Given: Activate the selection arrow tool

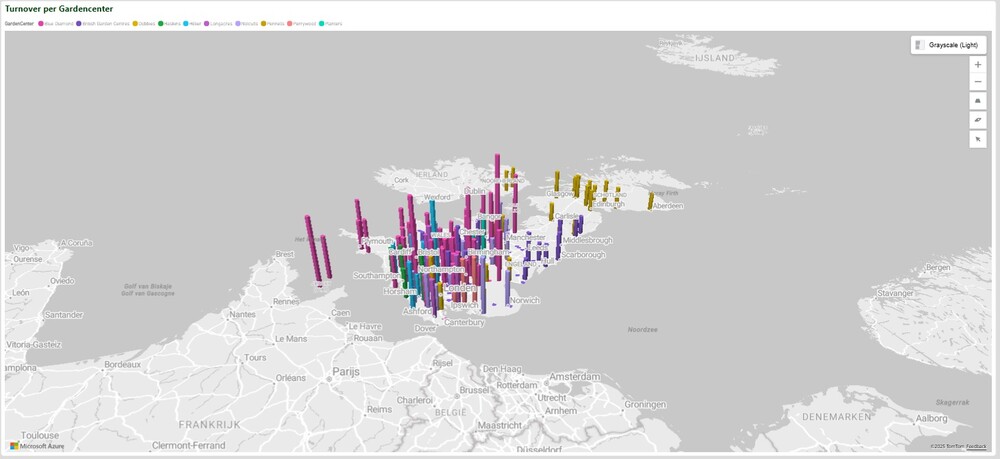Looking at the screenshot, I should point(978,139).
